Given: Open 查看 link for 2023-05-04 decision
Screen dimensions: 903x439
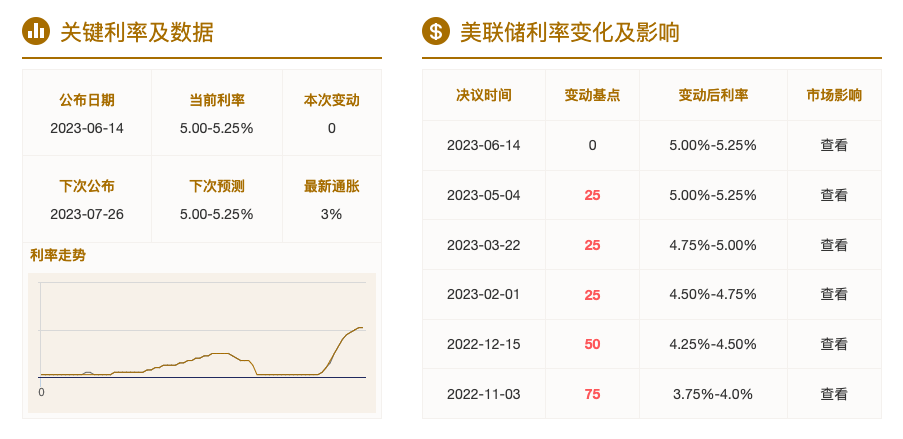Looking at the screenshot, I should [834, 195].
